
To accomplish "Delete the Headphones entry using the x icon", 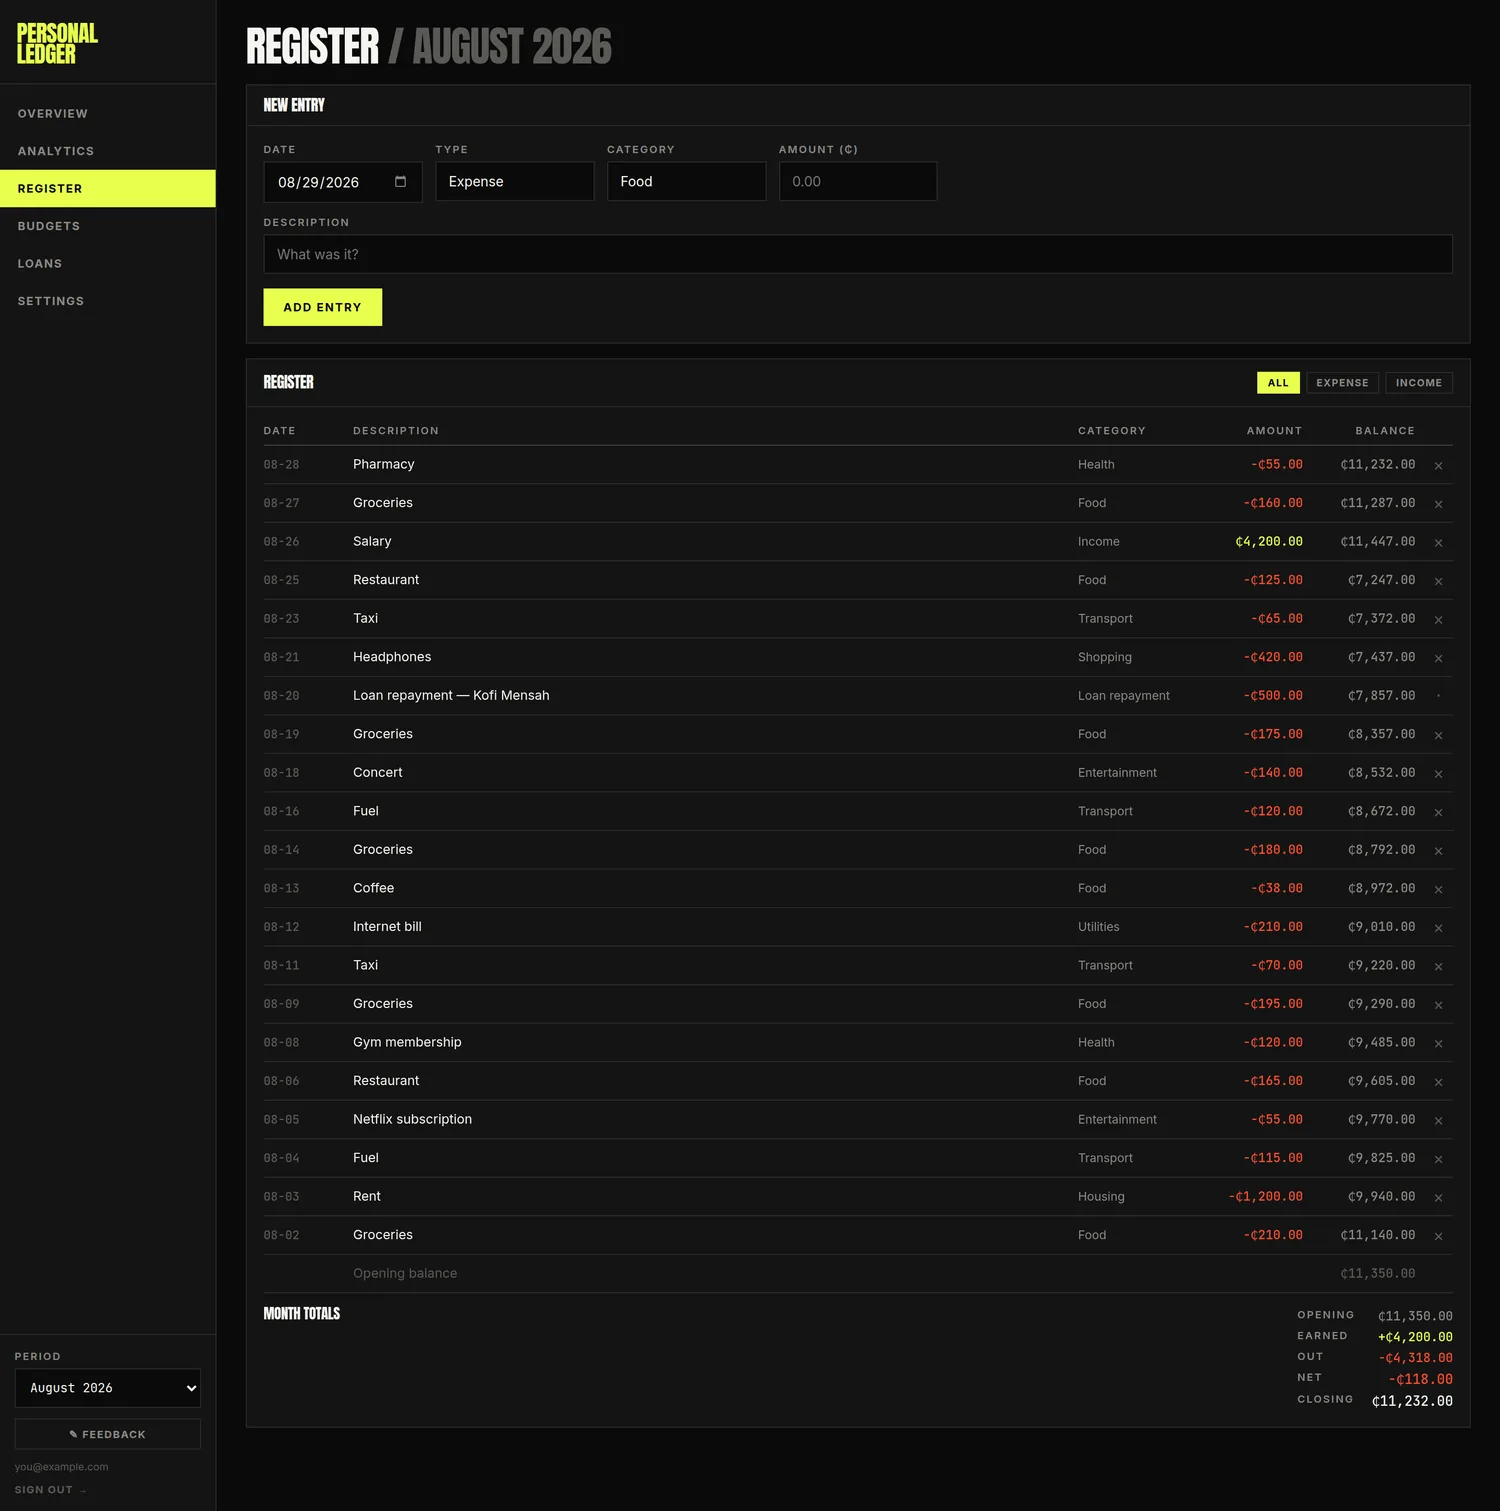I will (x=1438, y=658).
